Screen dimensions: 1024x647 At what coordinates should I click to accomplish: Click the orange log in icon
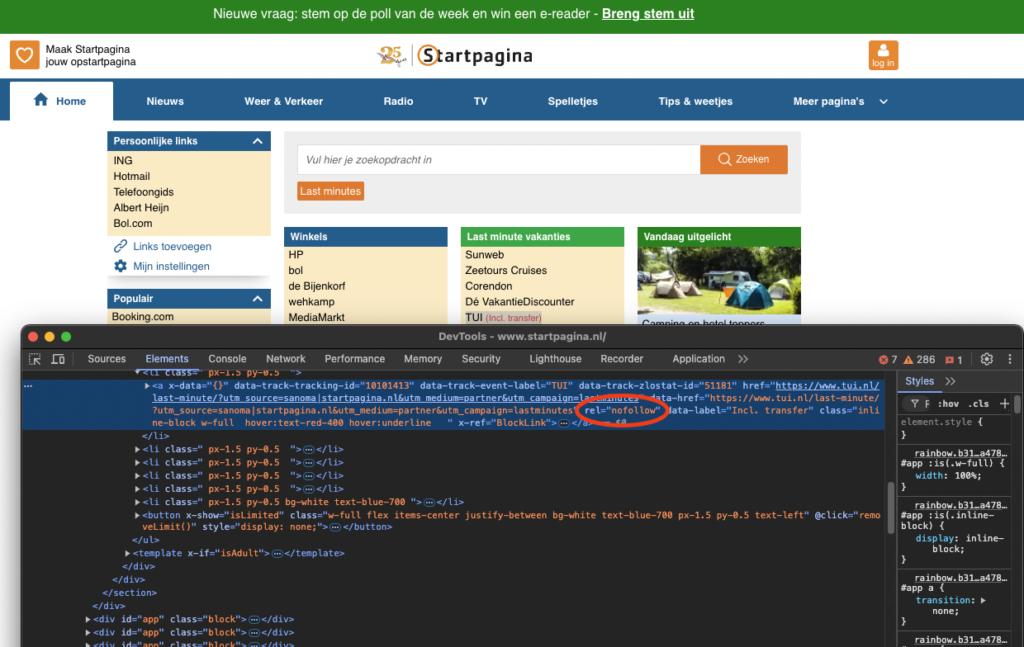(x=883, y=55)
